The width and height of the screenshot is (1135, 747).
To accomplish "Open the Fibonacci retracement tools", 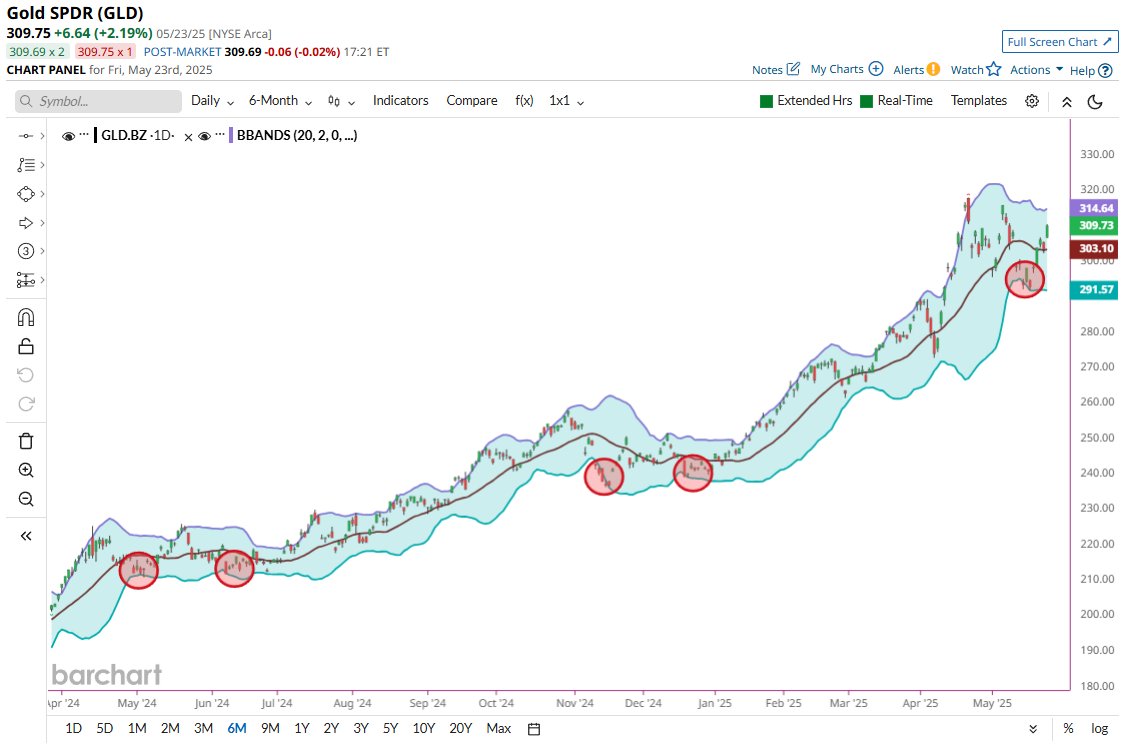I will [25, 165].
